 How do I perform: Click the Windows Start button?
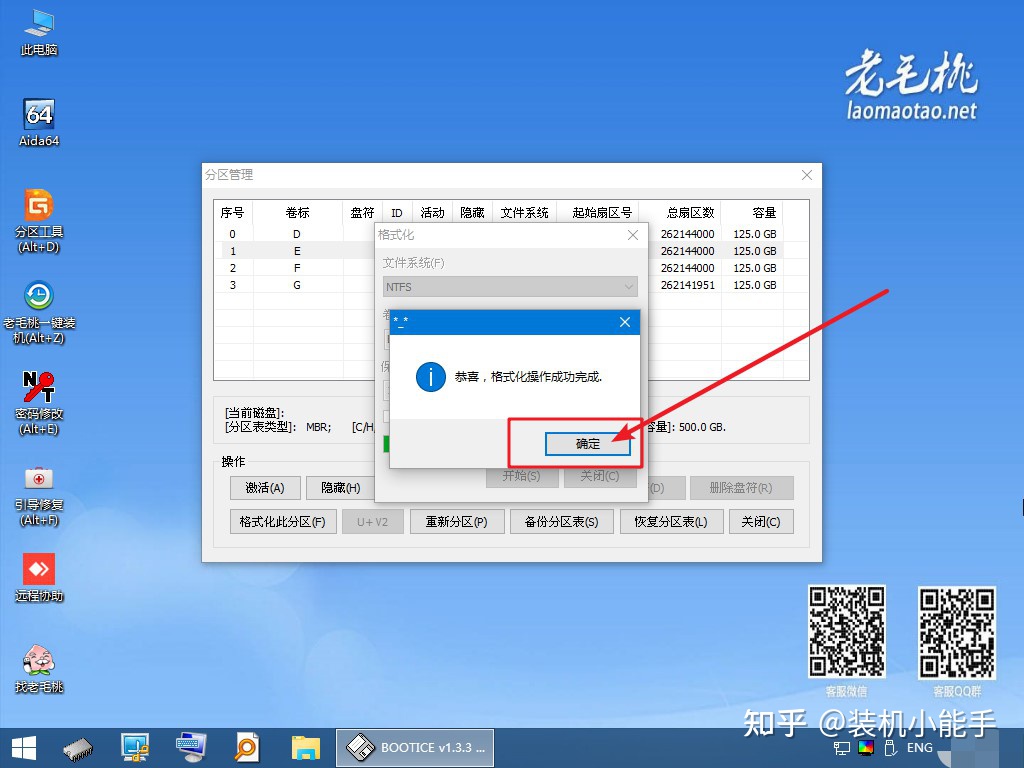pyautogui.click(x=23, y=747)
